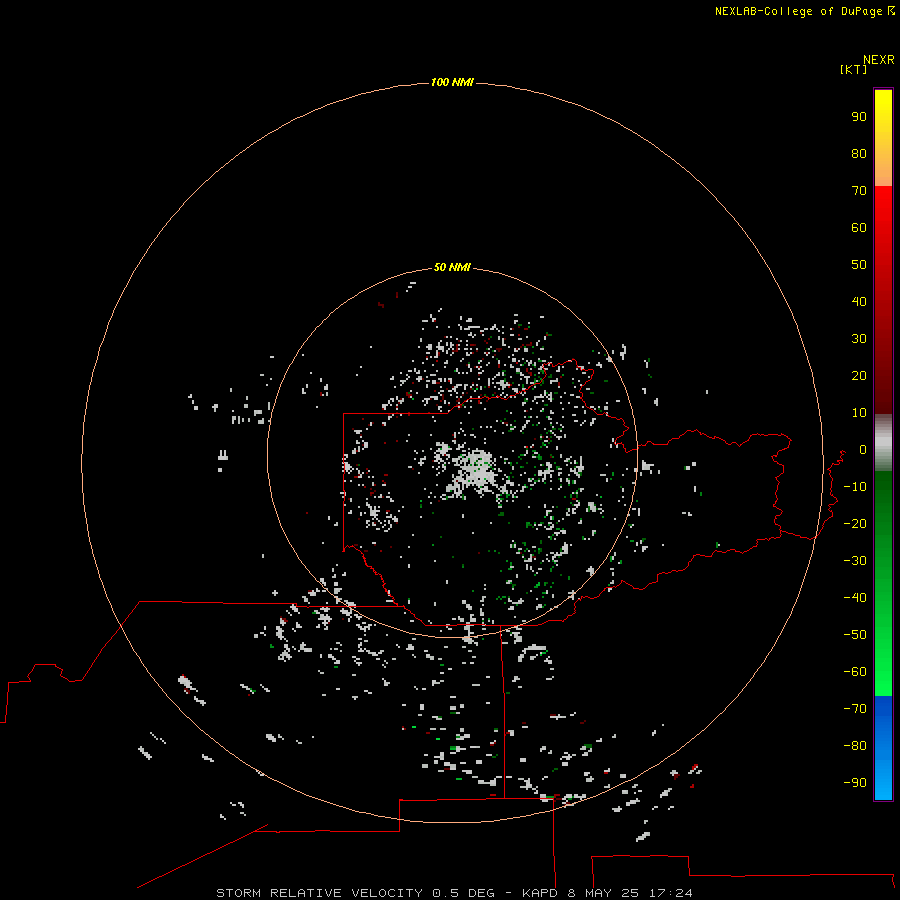Select the 70 knot label on the velocity scale
This screenshot has height=900, width=900.
pyautogui.click(x=859, y=191)
